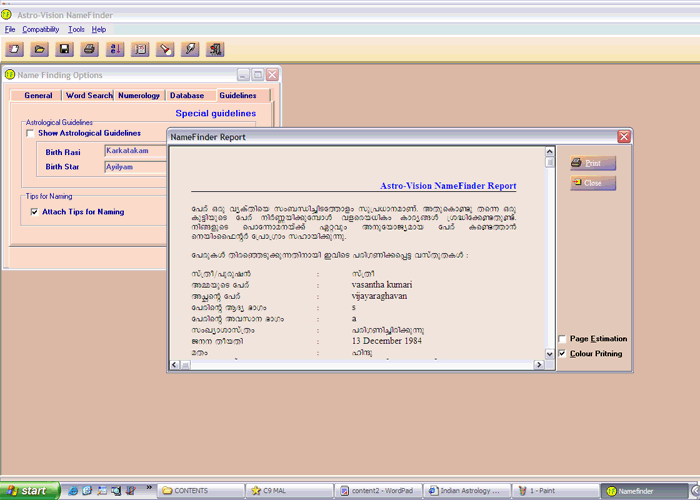Click the report page toolbar icon
The width and height of the screenshot is (700, 500).
click(140, 49)
